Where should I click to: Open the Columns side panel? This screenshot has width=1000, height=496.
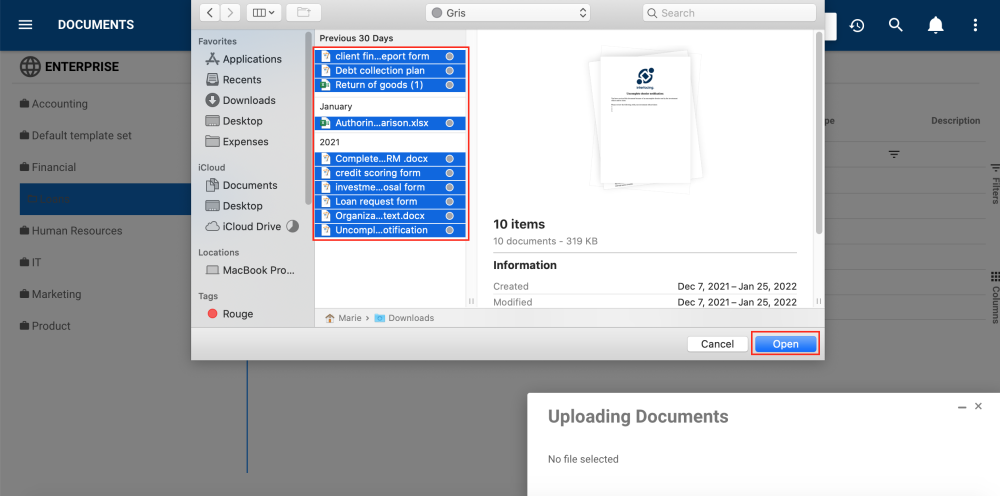click(994, 298)
